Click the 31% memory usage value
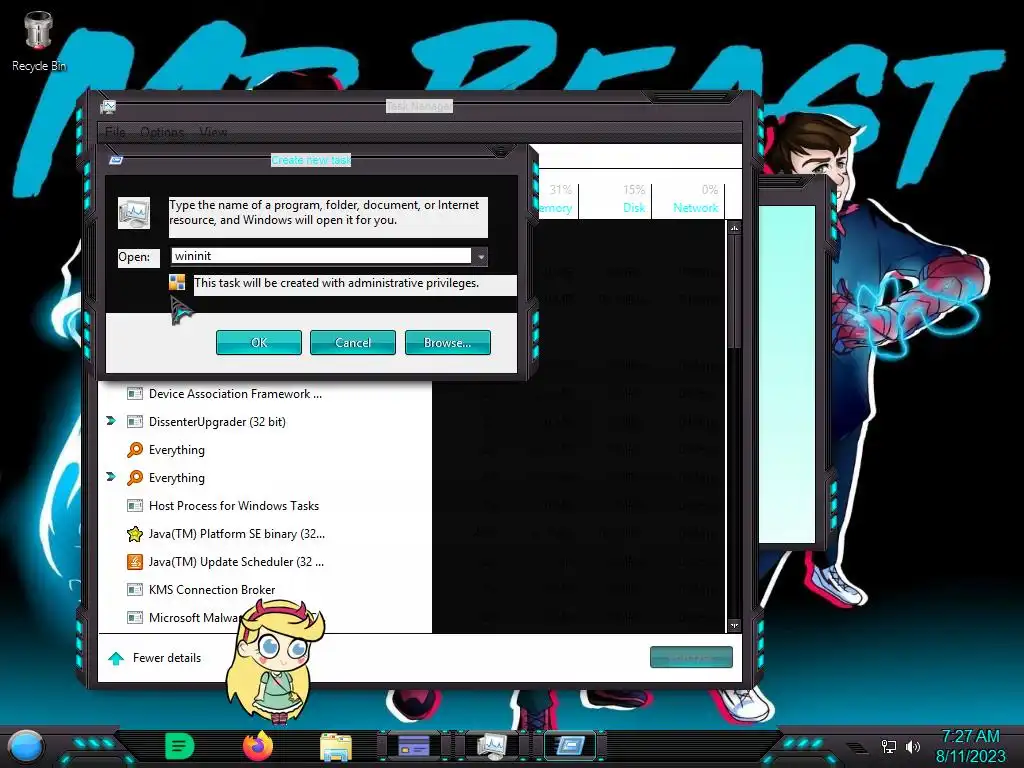 (560, 190)
